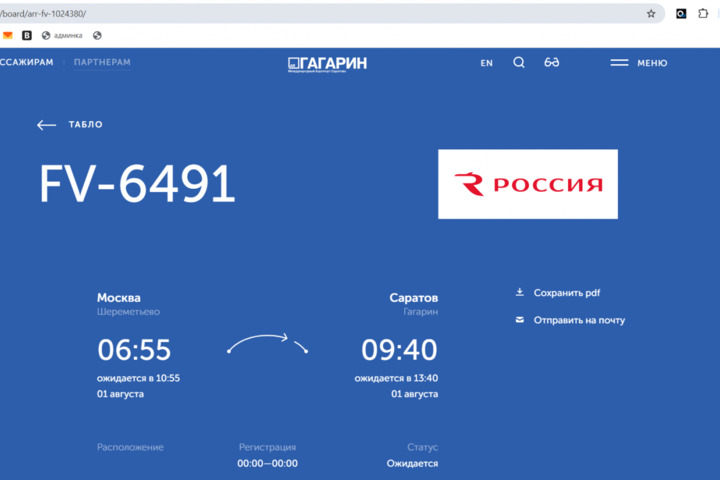Image resolution: width=720 pixels, height=480 pixels.
Task: Click the Шереметьево airport name
Action: coord(128,311)
